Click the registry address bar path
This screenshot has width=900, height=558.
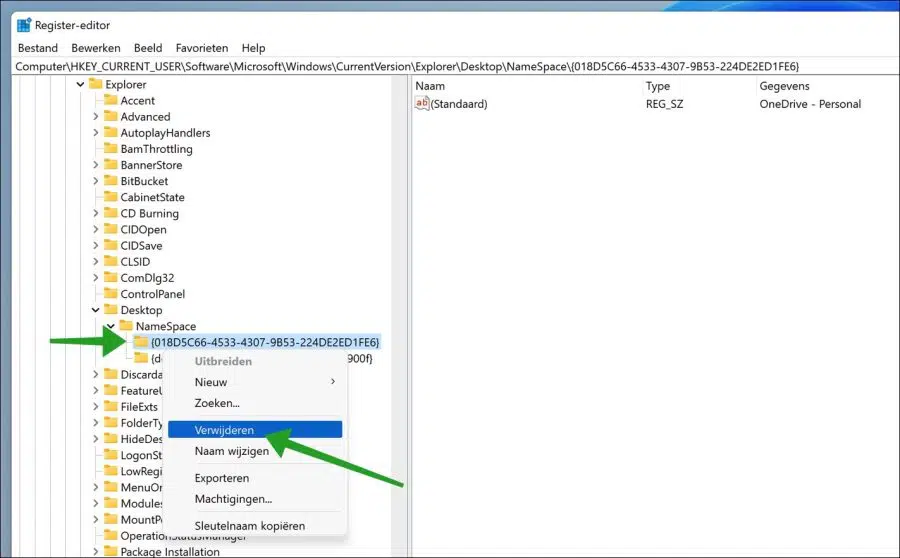[407, 67]
